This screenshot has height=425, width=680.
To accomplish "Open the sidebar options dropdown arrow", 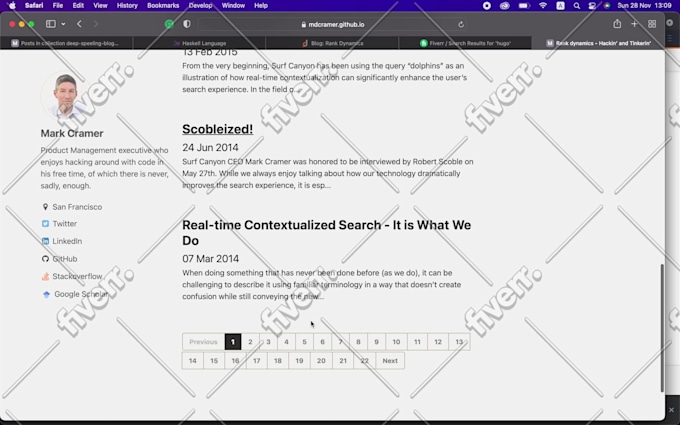I will [x=63, y=24].
